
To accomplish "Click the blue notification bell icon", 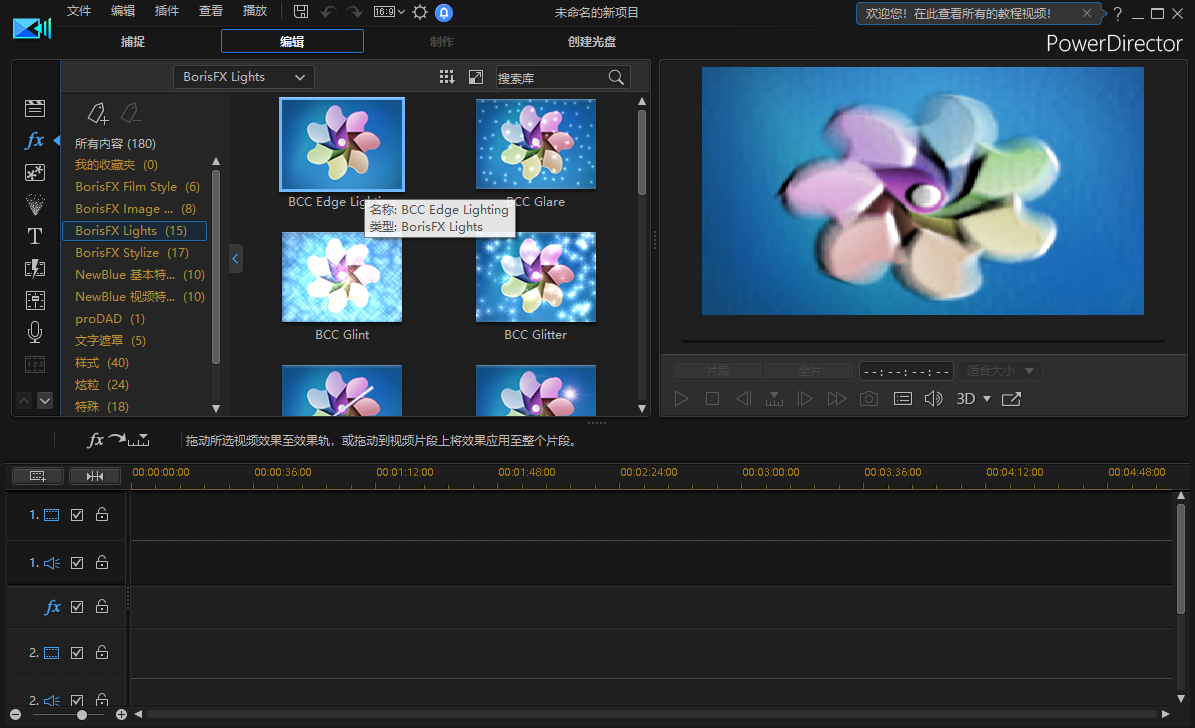I will click(444, 12).
